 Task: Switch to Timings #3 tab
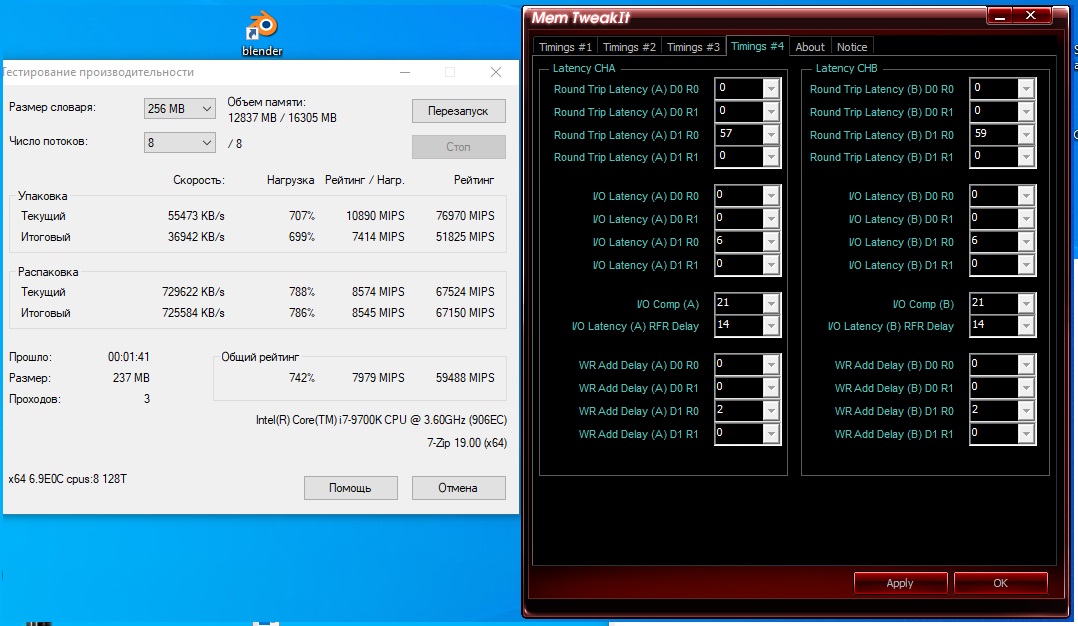pos(693,47)
